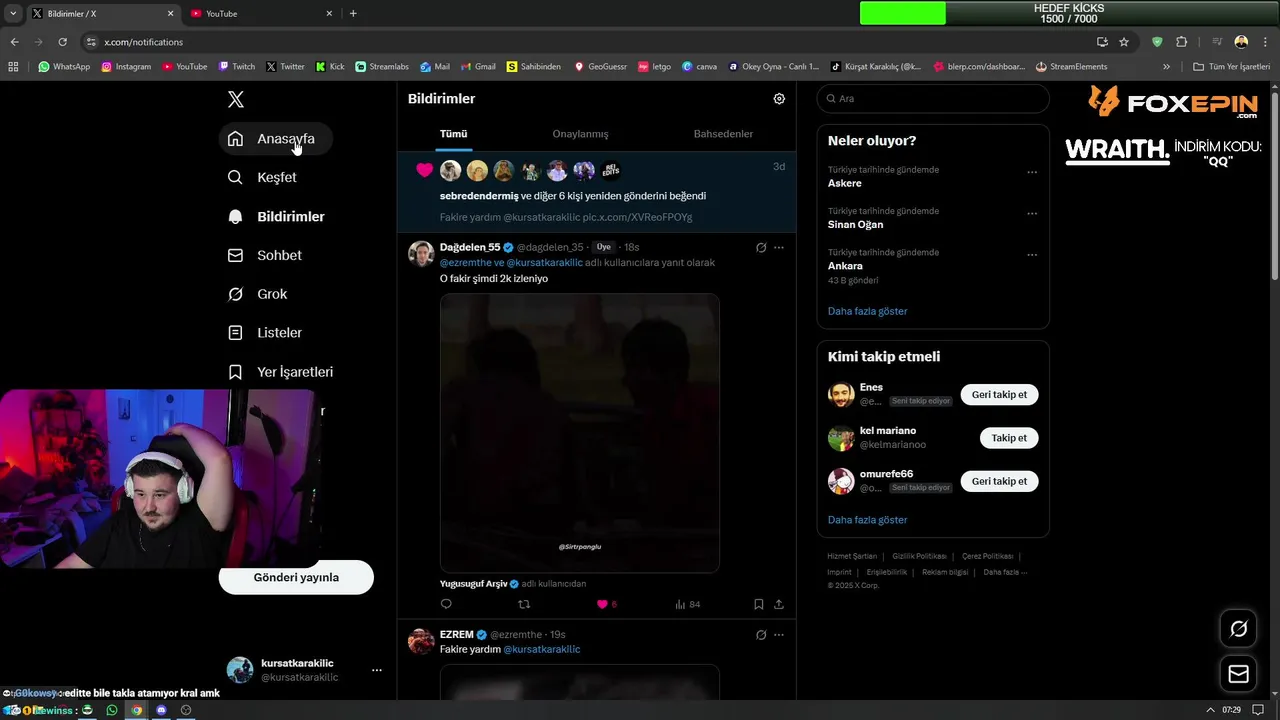
Task: View analytics for post with 84 views
Action: (x=688, y=604)
